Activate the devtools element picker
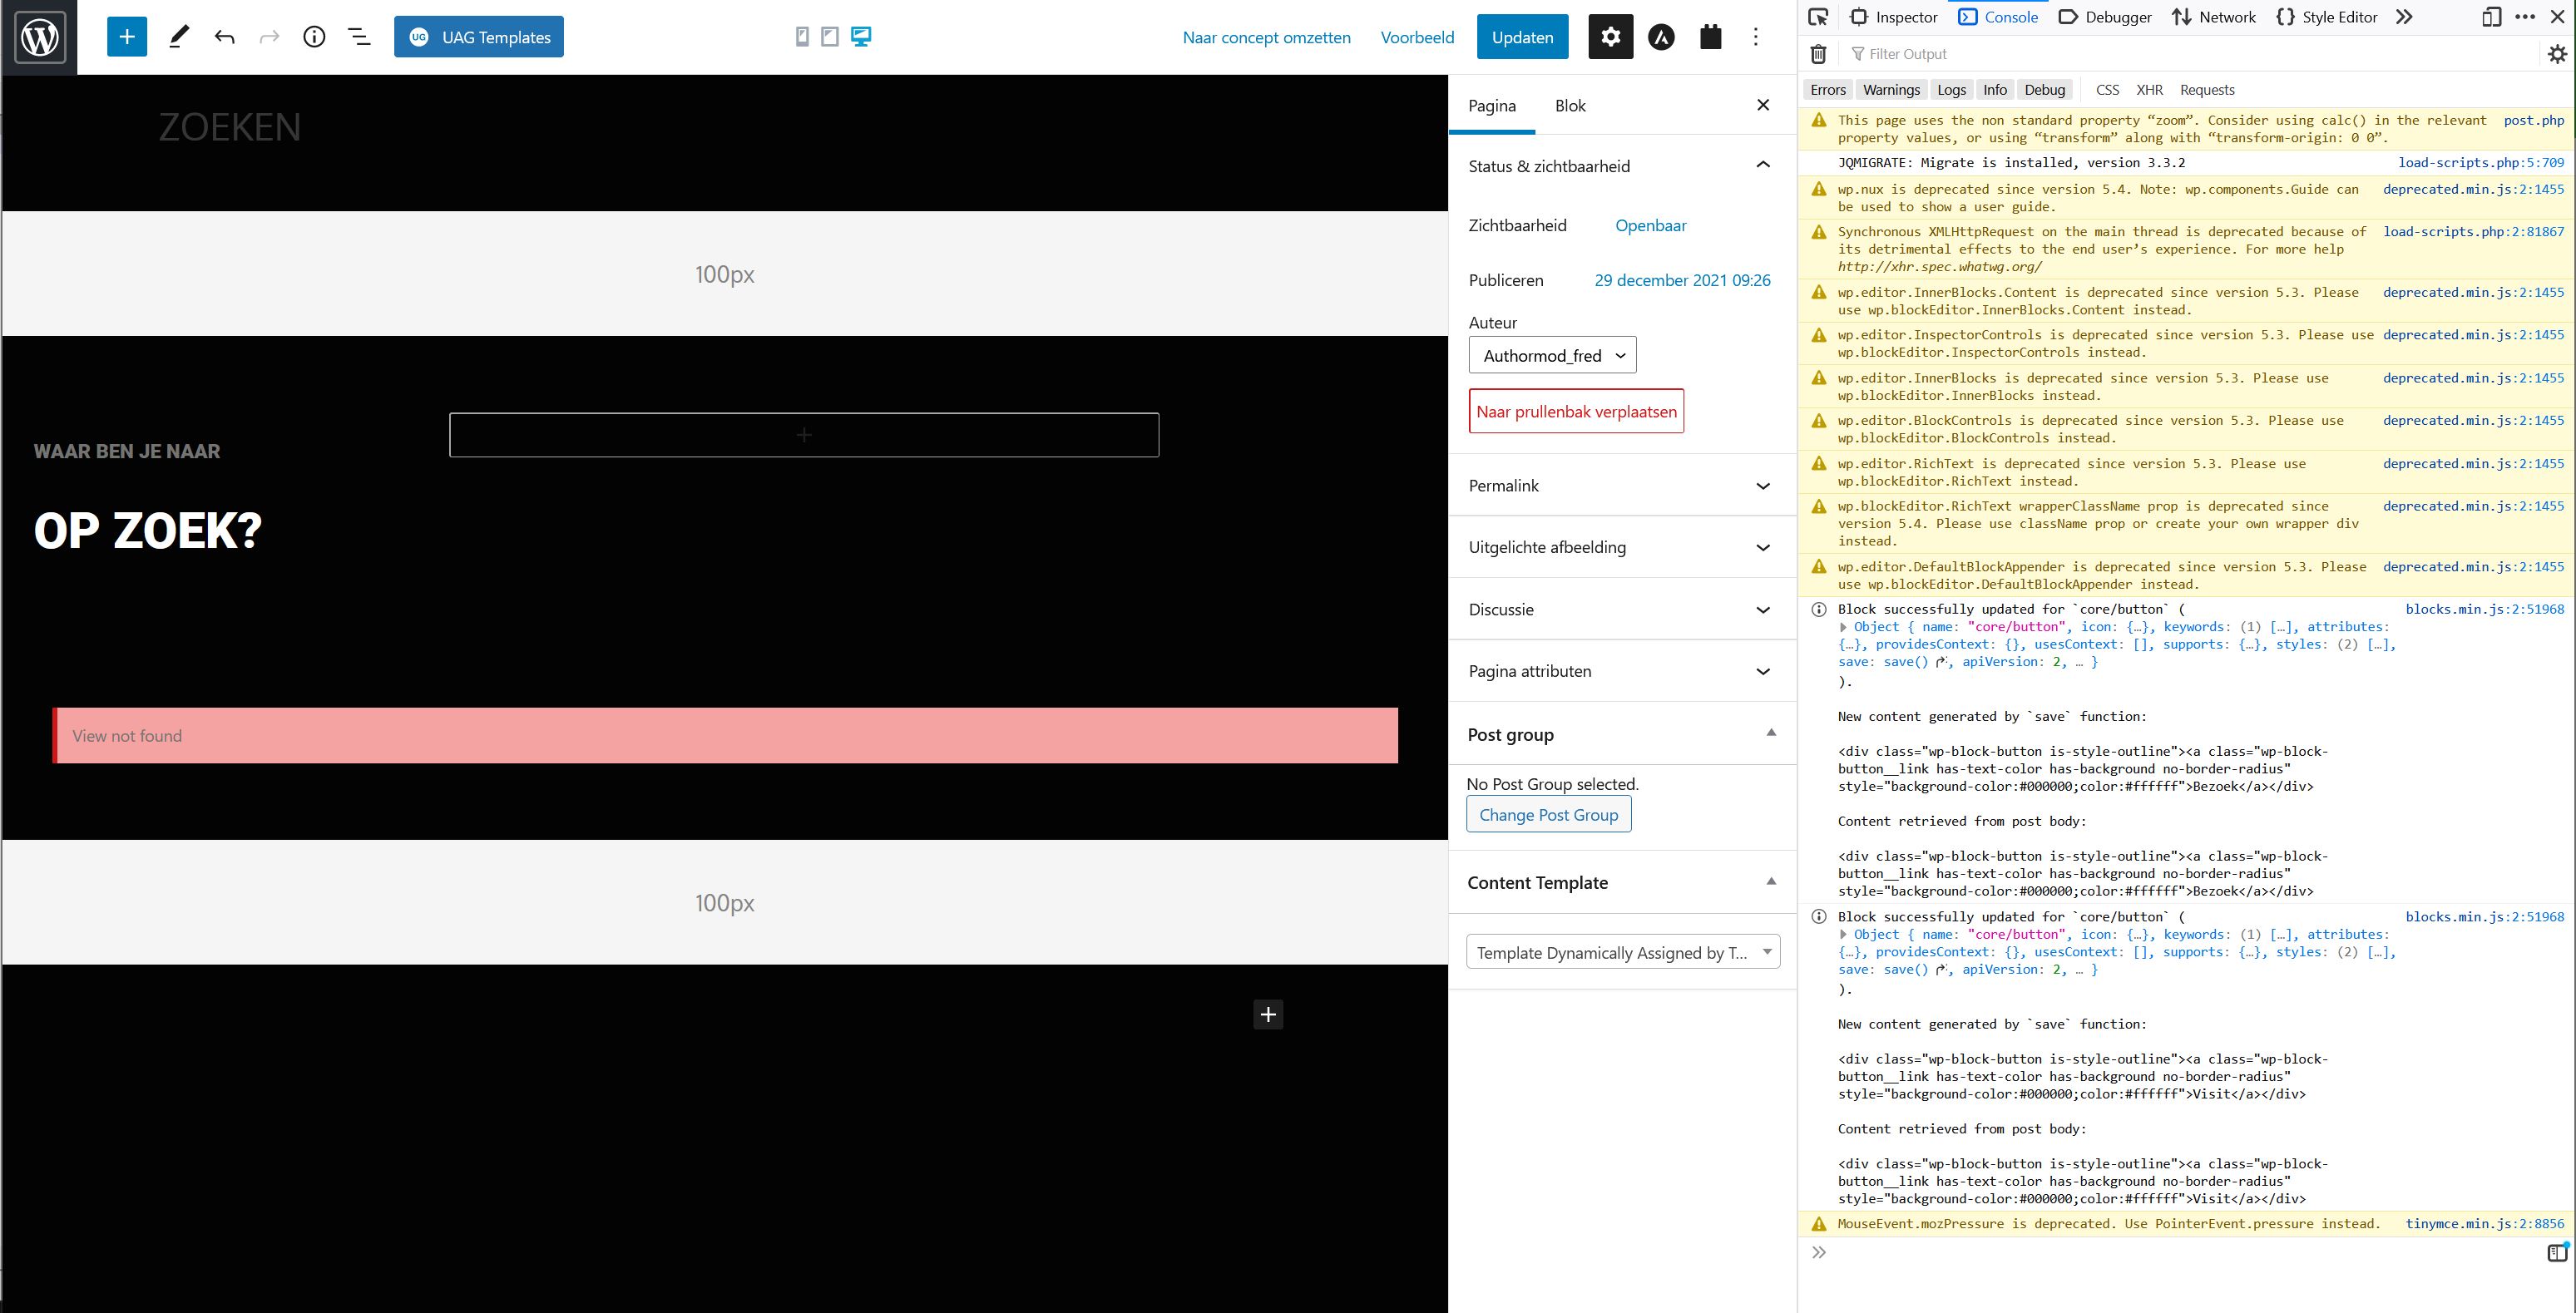The height and width of the screenshot is (1313, 2576). point(1819,17)
